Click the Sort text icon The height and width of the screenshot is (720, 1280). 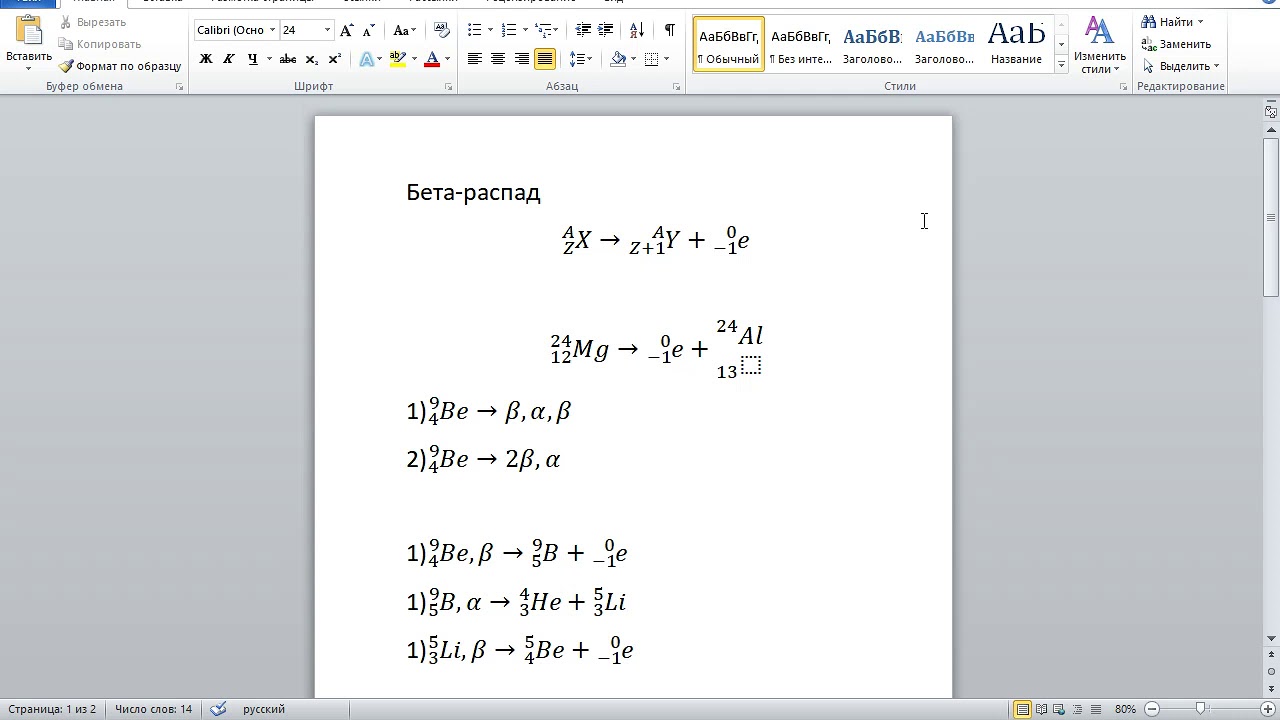click(639, 30)
